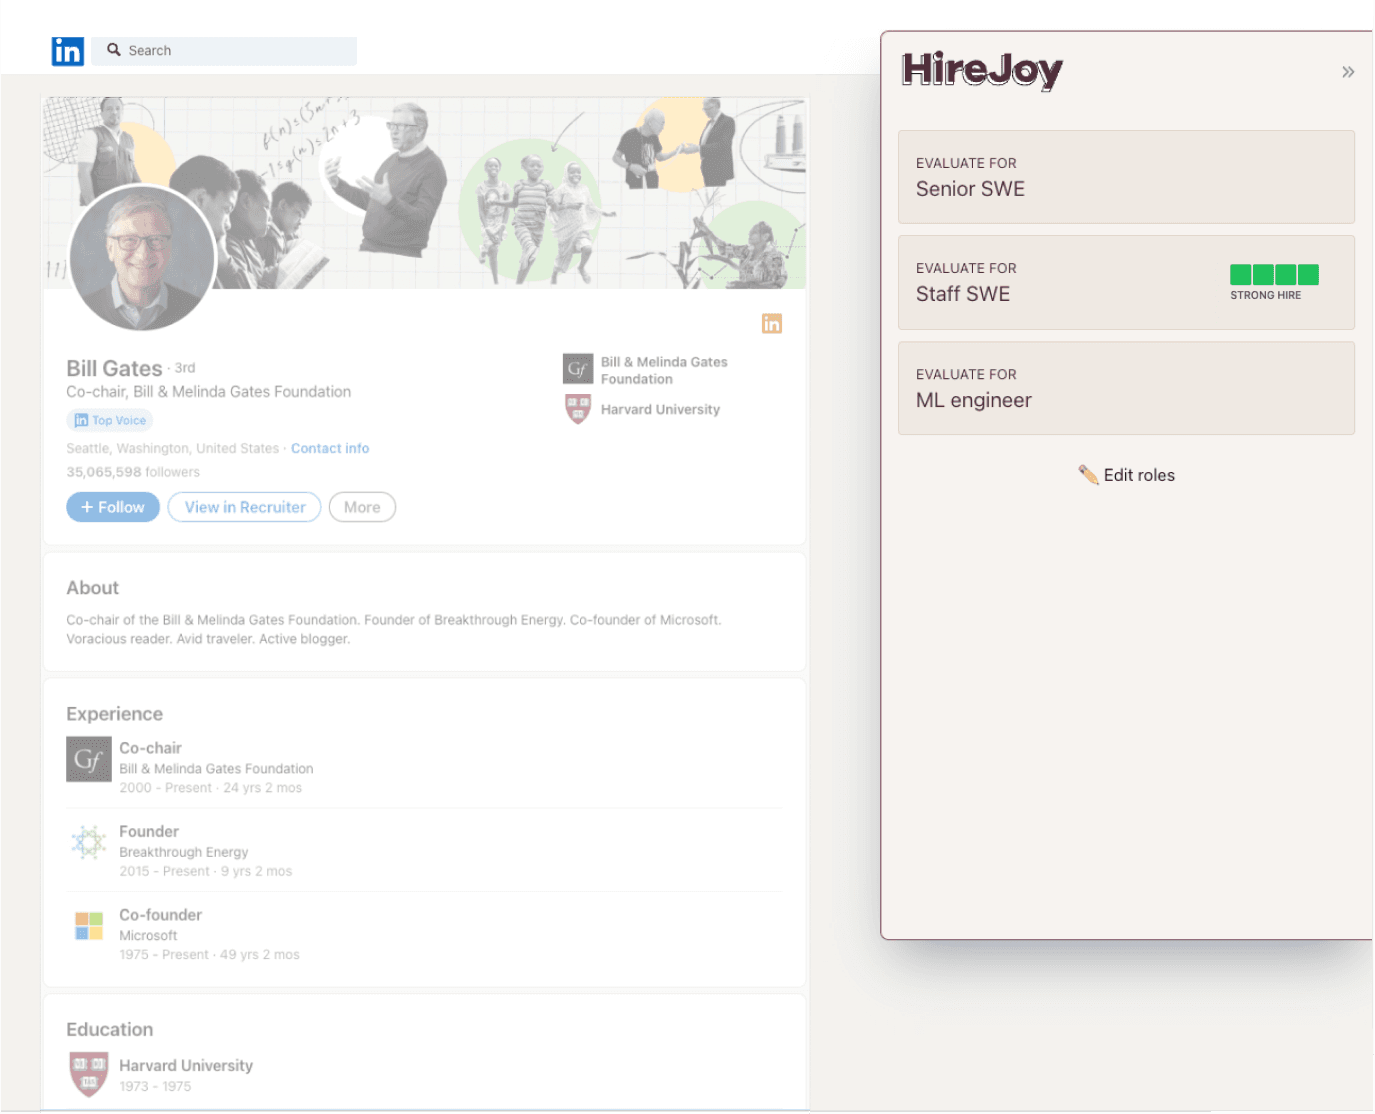This screenshot has width=1375, height=1114.
Task: Click the Founder Breakthrough Energy entry
Action: pos(425,851)
